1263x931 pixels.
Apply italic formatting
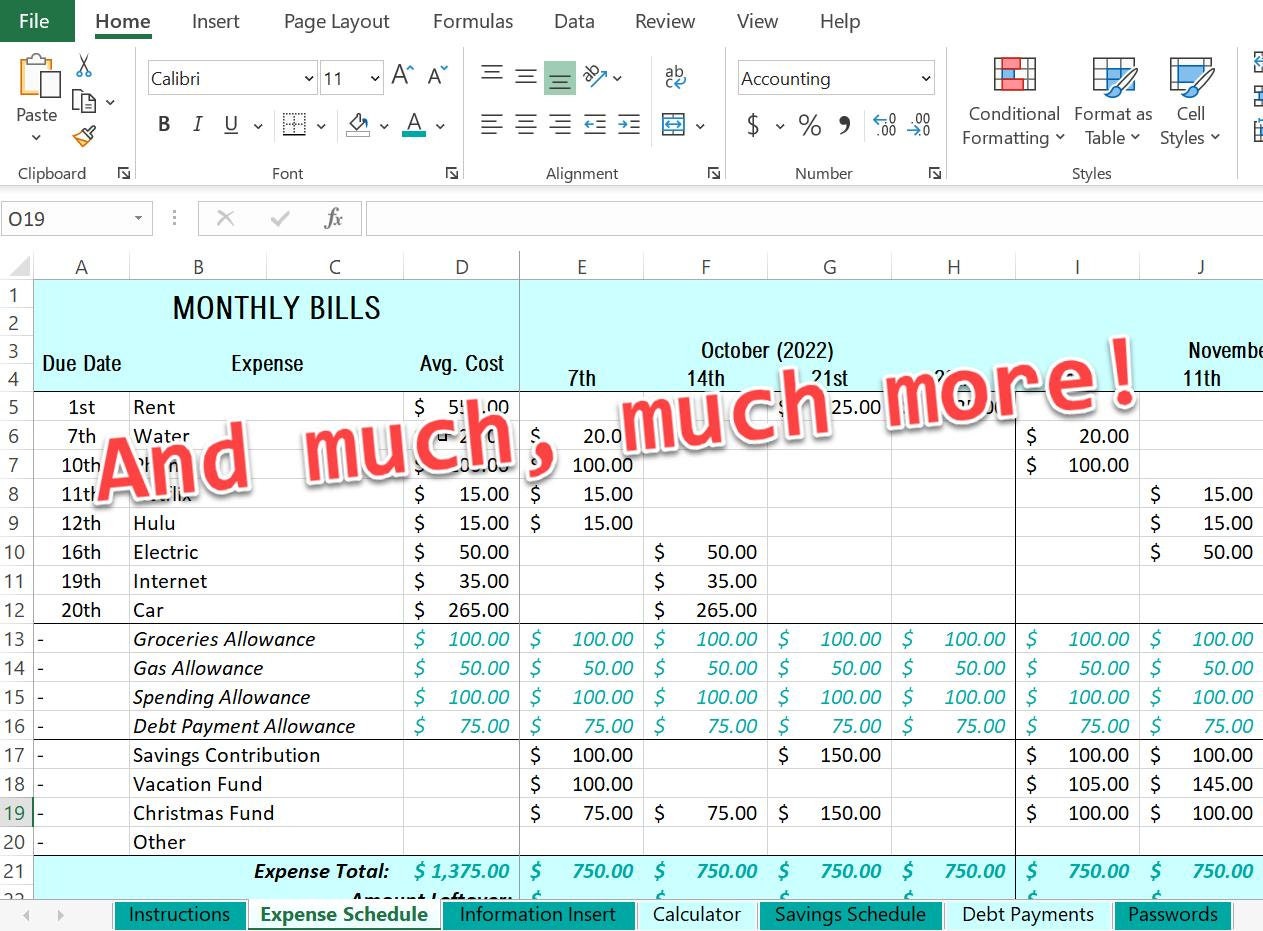click(197, 124)
